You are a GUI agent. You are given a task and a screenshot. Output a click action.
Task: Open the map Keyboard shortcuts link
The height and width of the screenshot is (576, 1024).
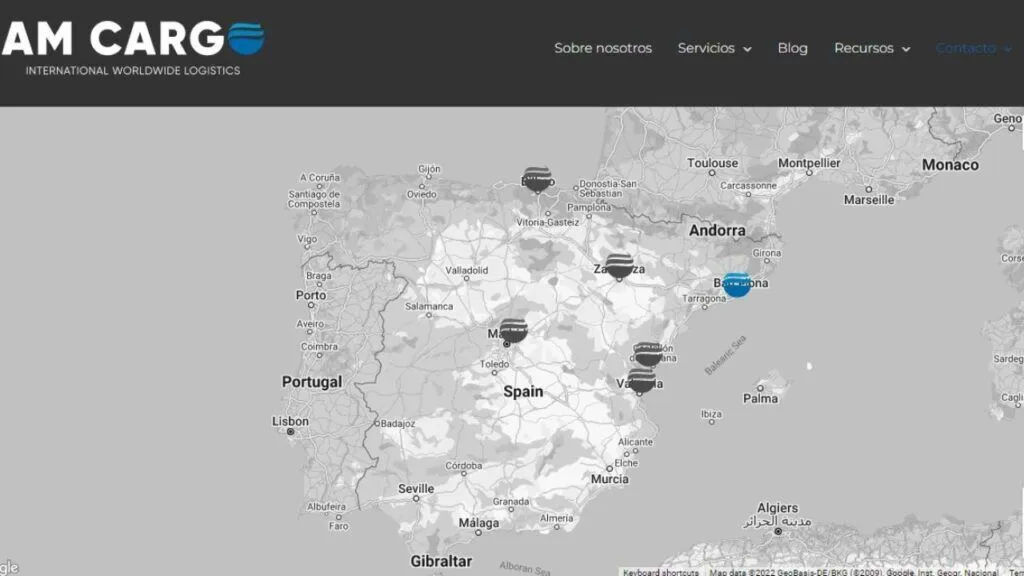[x=660, y=572]
